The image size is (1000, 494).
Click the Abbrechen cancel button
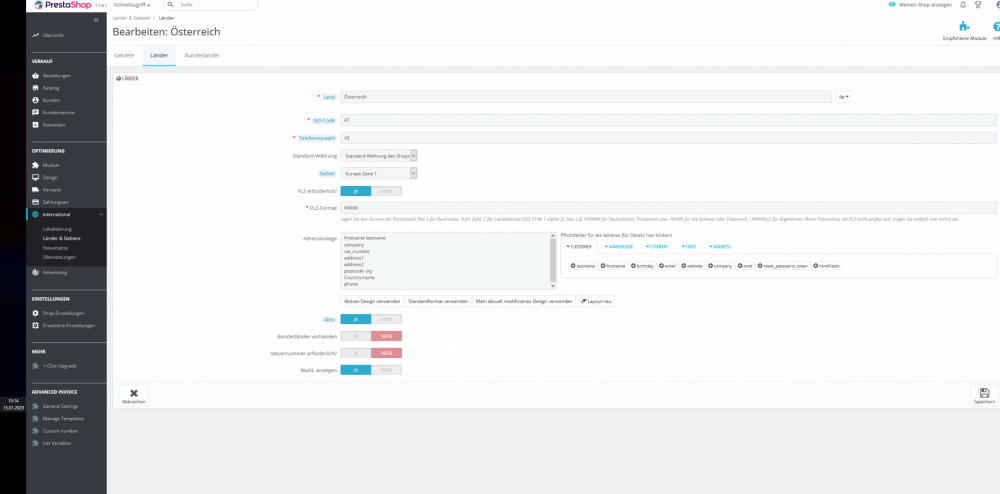tap(134, 396)
